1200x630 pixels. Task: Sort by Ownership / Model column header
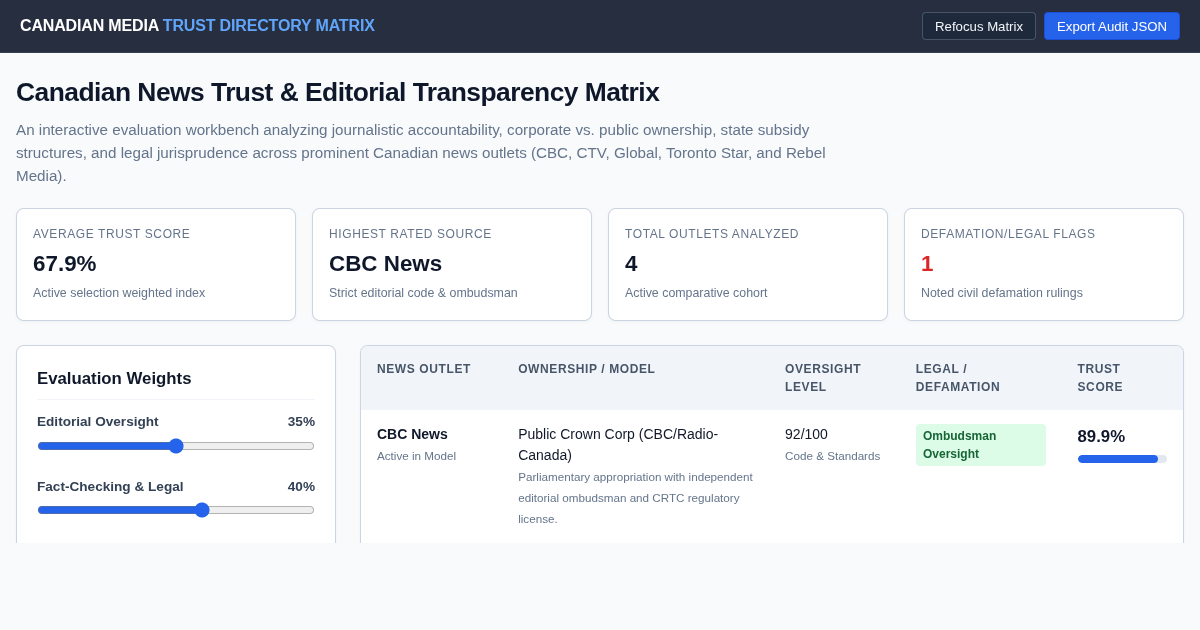pyautogui.click(x=587, y=369)
